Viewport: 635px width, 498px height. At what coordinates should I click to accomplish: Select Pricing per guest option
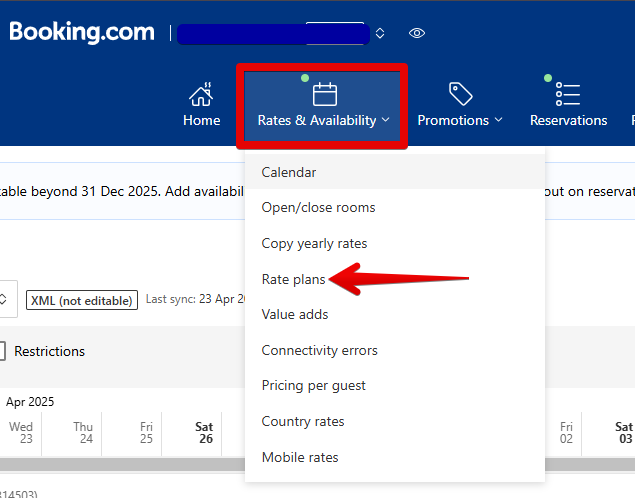point(395,385)
